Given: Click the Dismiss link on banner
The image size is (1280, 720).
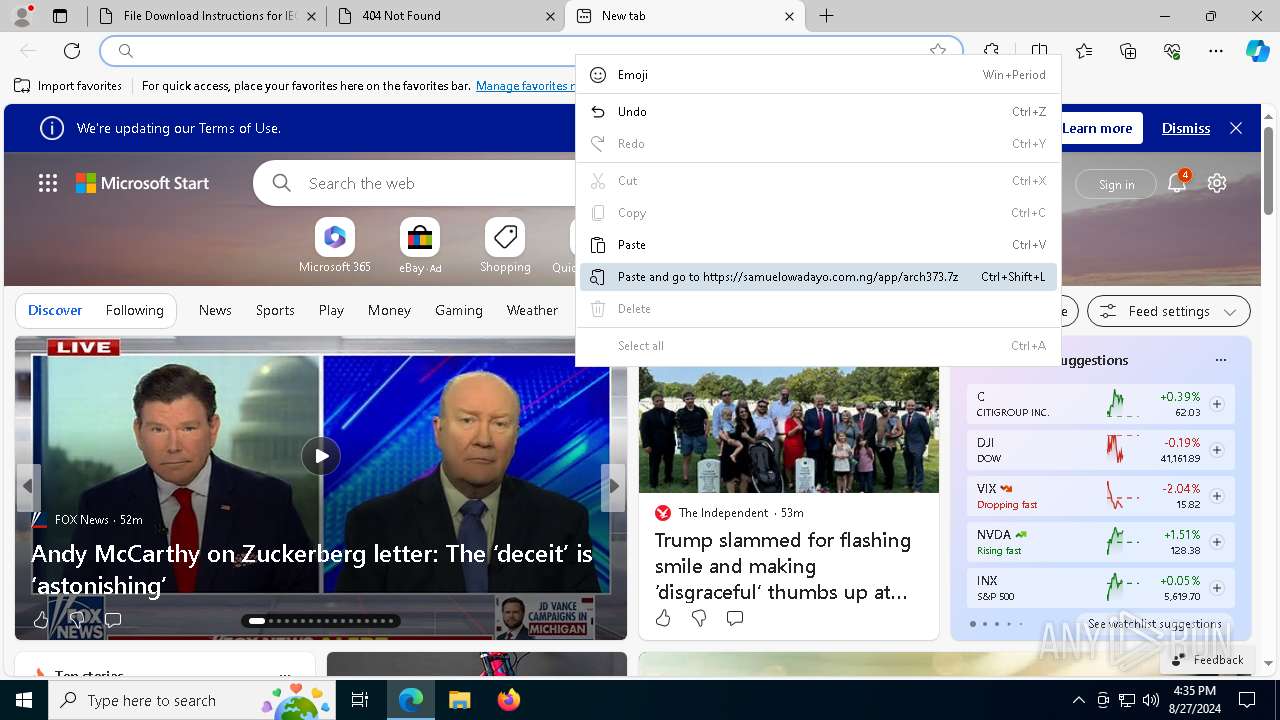Looking at the screenshot, I should [1186, 128].
